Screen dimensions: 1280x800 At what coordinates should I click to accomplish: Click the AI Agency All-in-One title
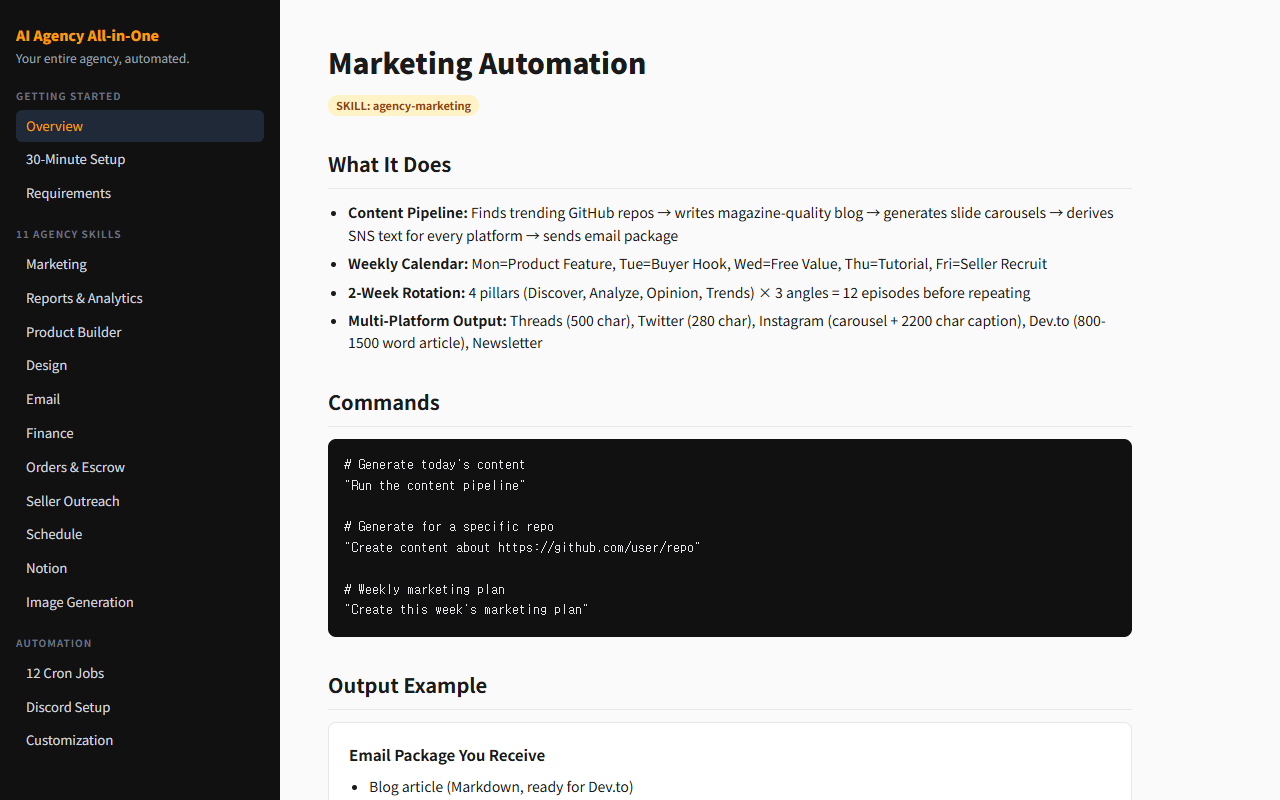pyautogui.click(x=87, y=36)
